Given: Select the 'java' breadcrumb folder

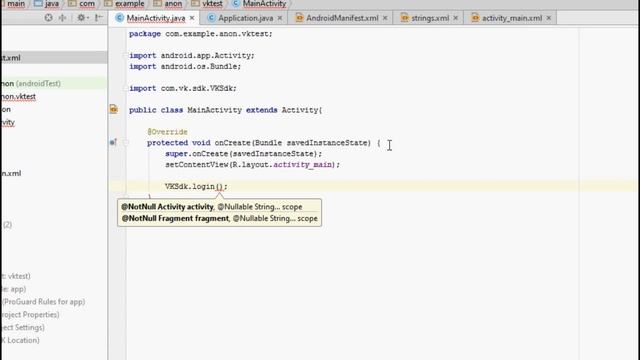Looking at the screenshot, I should 47,4.
